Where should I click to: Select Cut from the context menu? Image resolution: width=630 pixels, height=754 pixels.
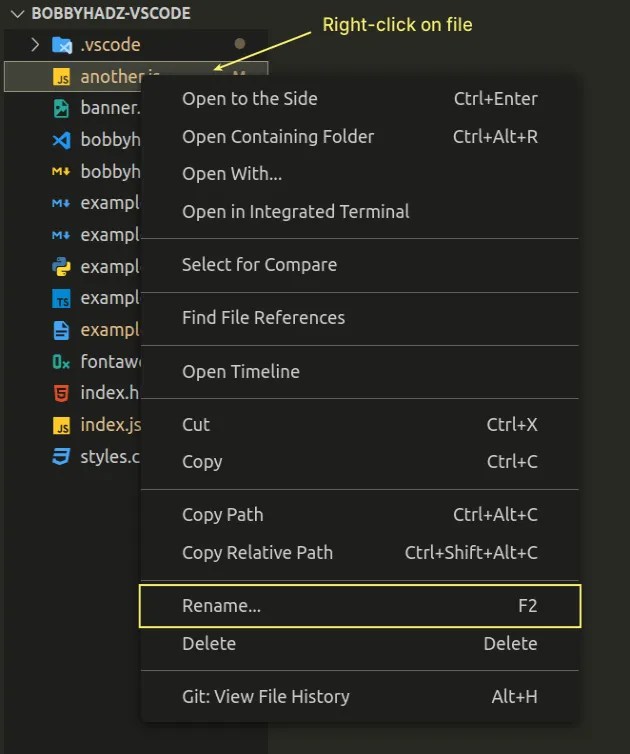tap(360, 425)
